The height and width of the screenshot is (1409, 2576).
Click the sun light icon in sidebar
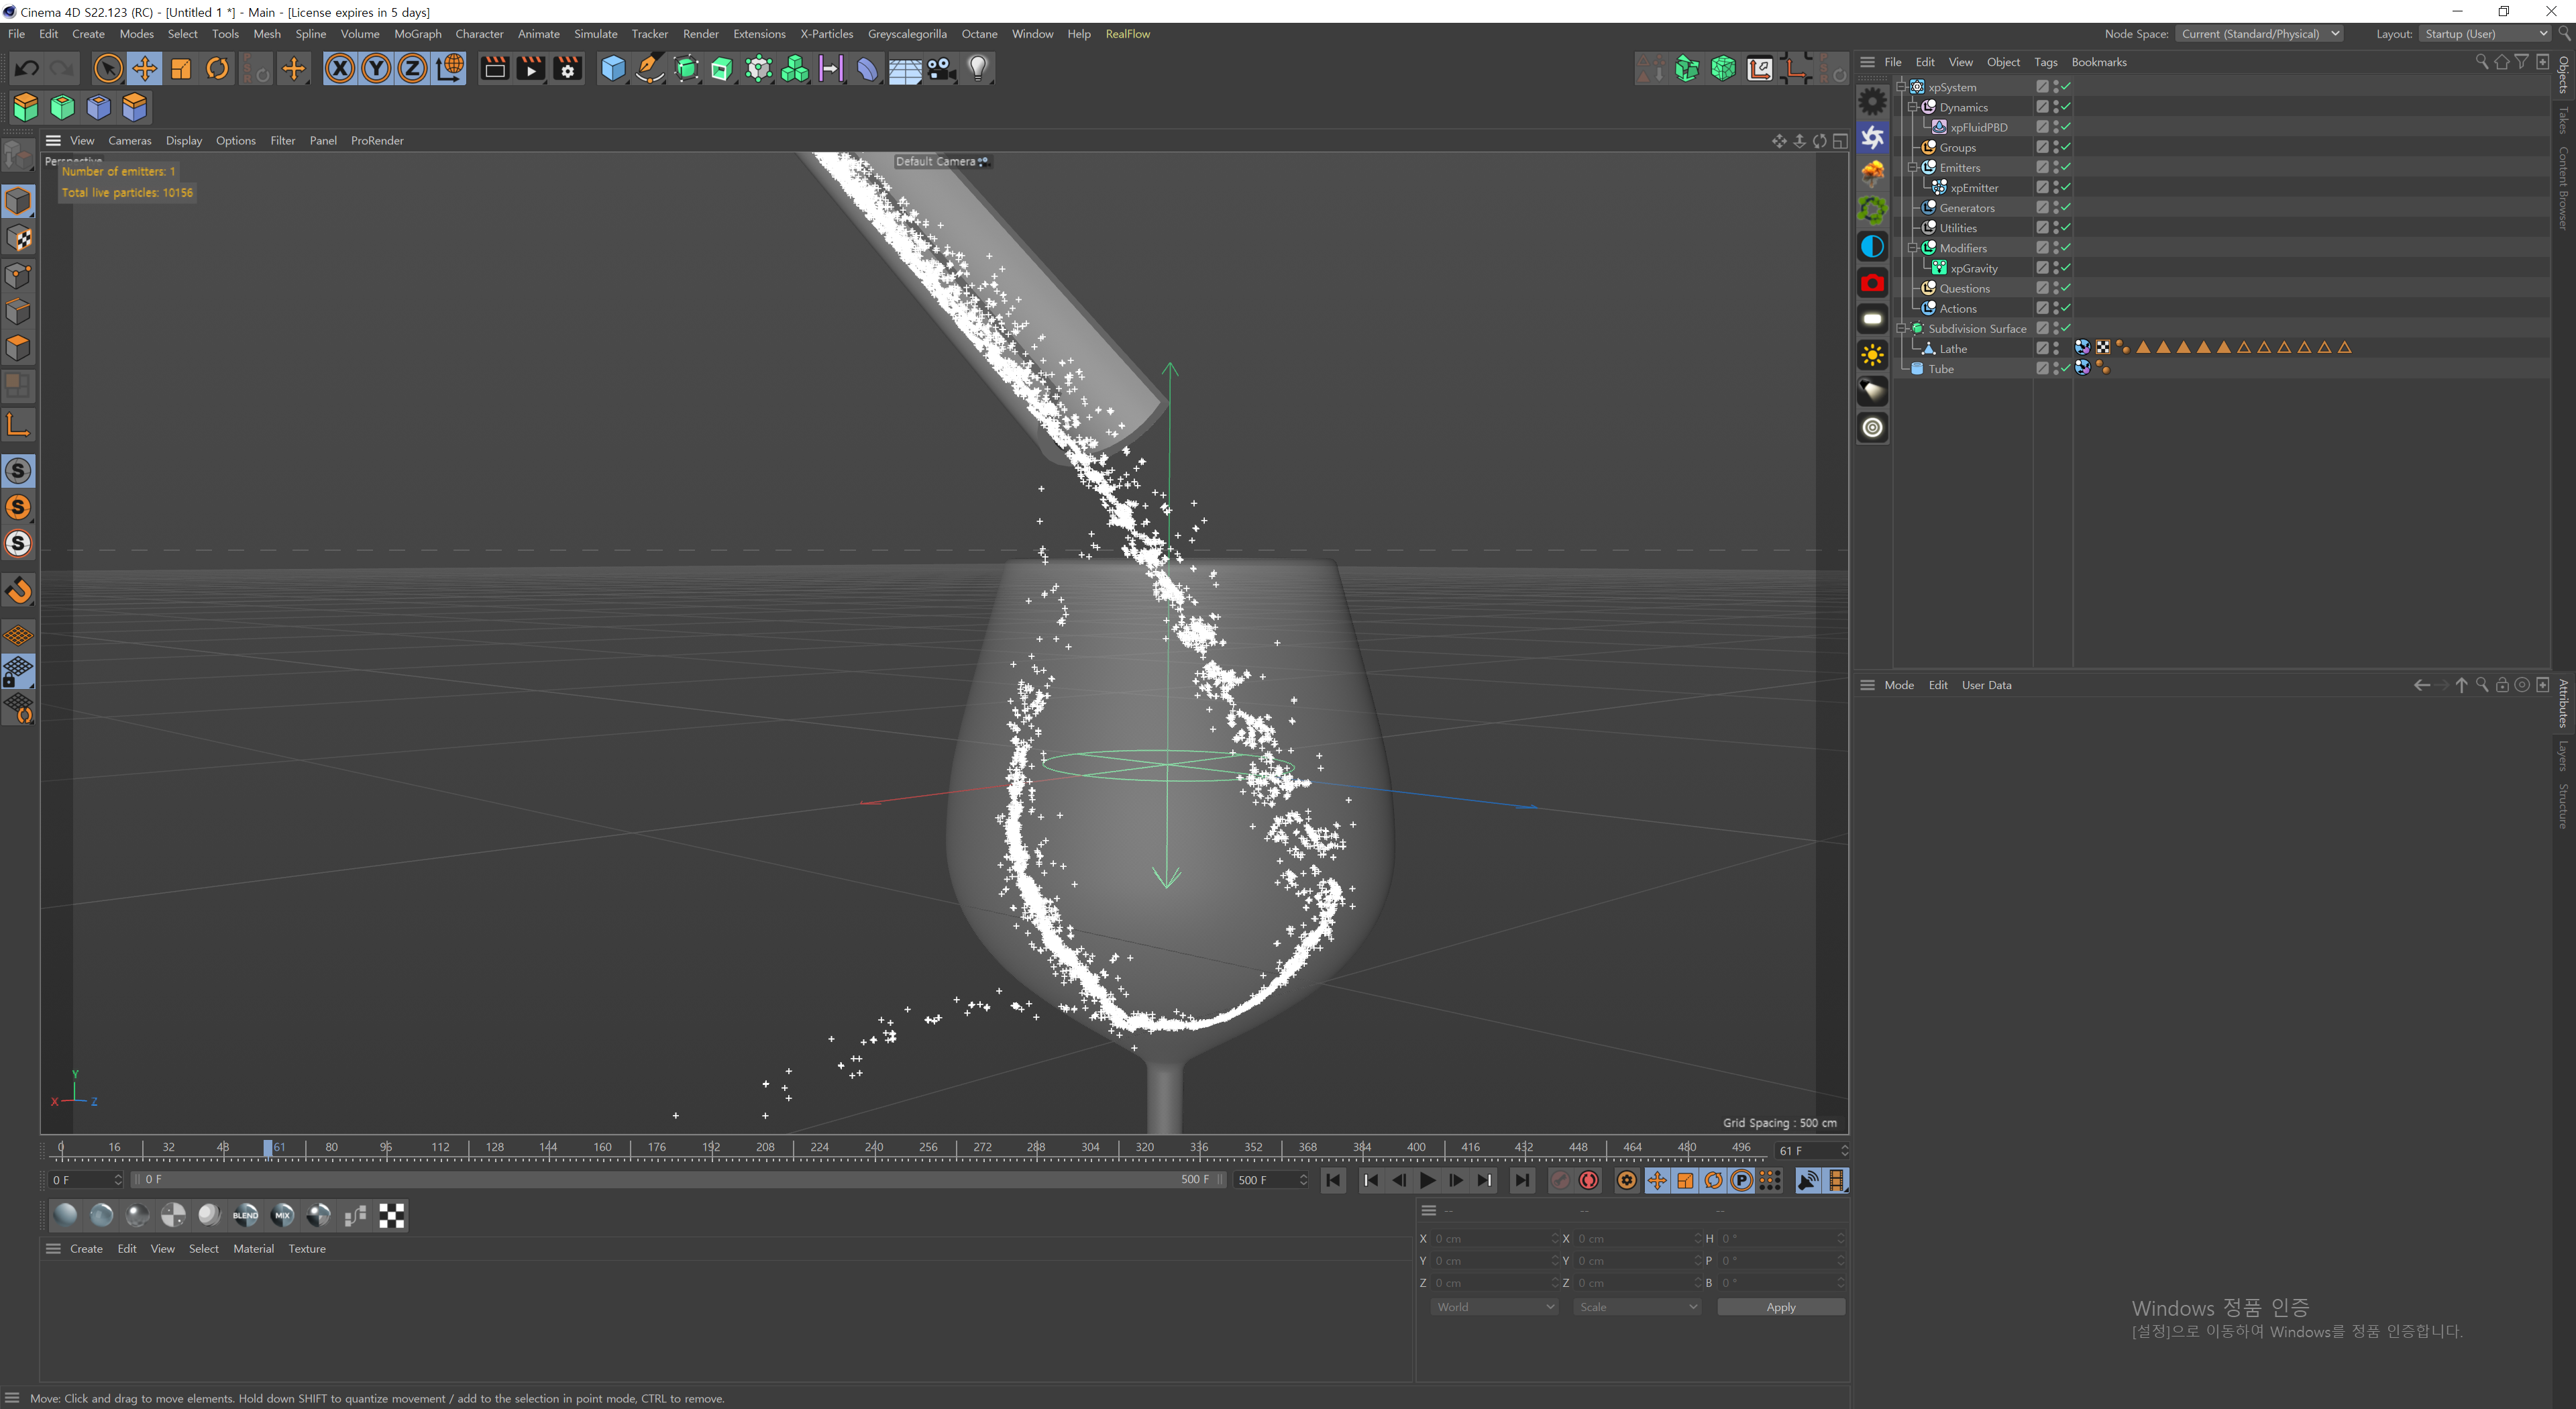1873,355
